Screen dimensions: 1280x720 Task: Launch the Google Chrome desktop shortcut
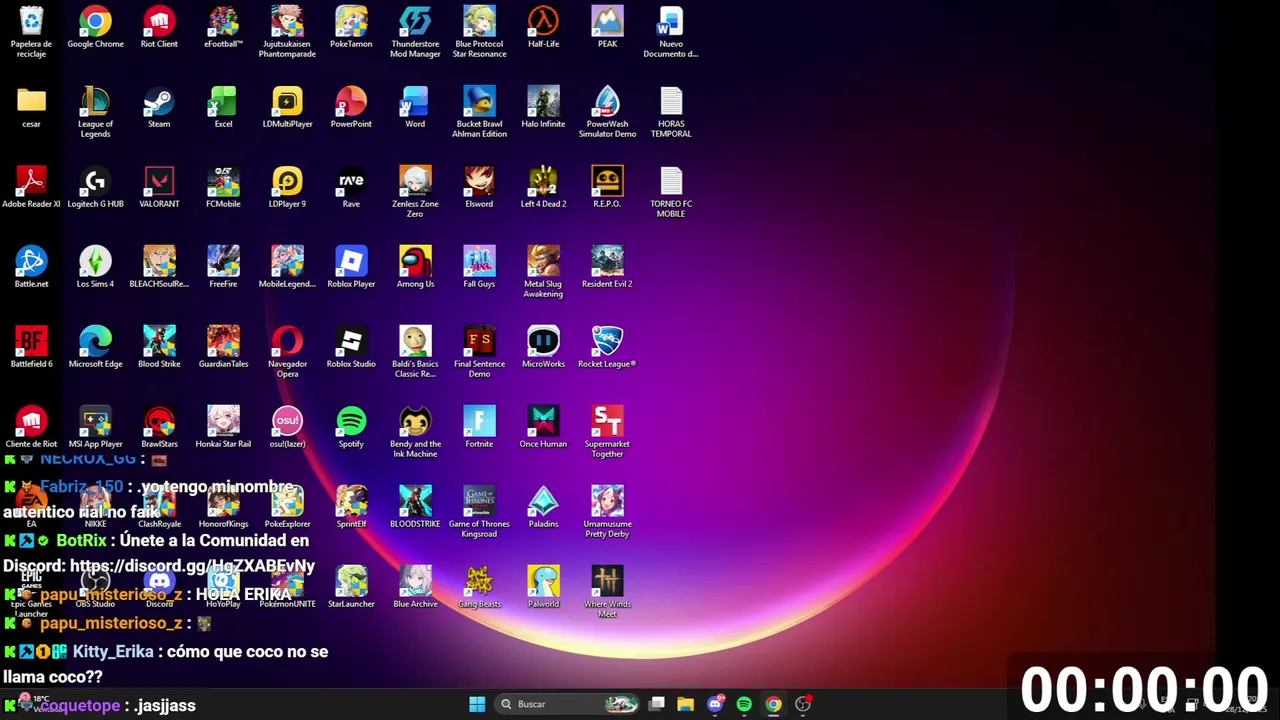pyautogui.click(x=95, y=28)
